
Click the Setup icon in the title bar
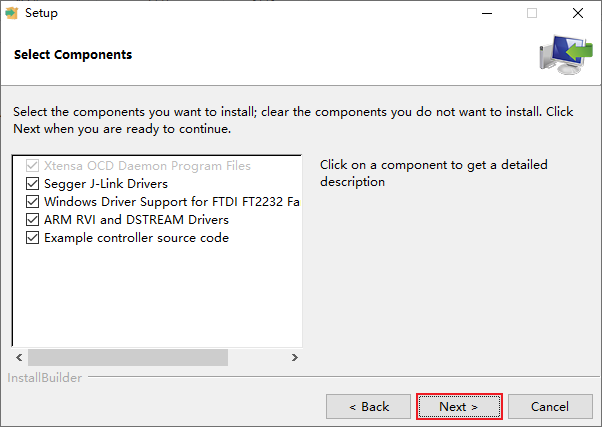(11, 13)
